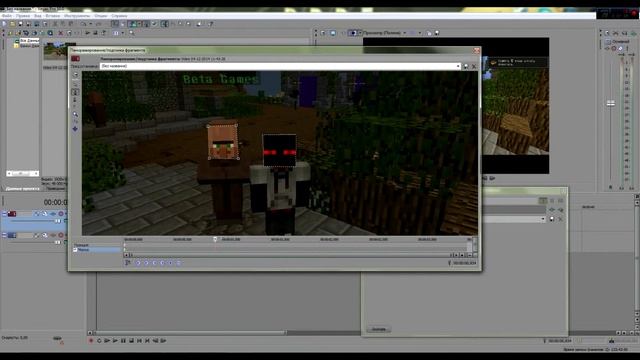Viewport: 640px width, 360px height.
Task: Select the Позиция keyframe row
Action: 97,245
